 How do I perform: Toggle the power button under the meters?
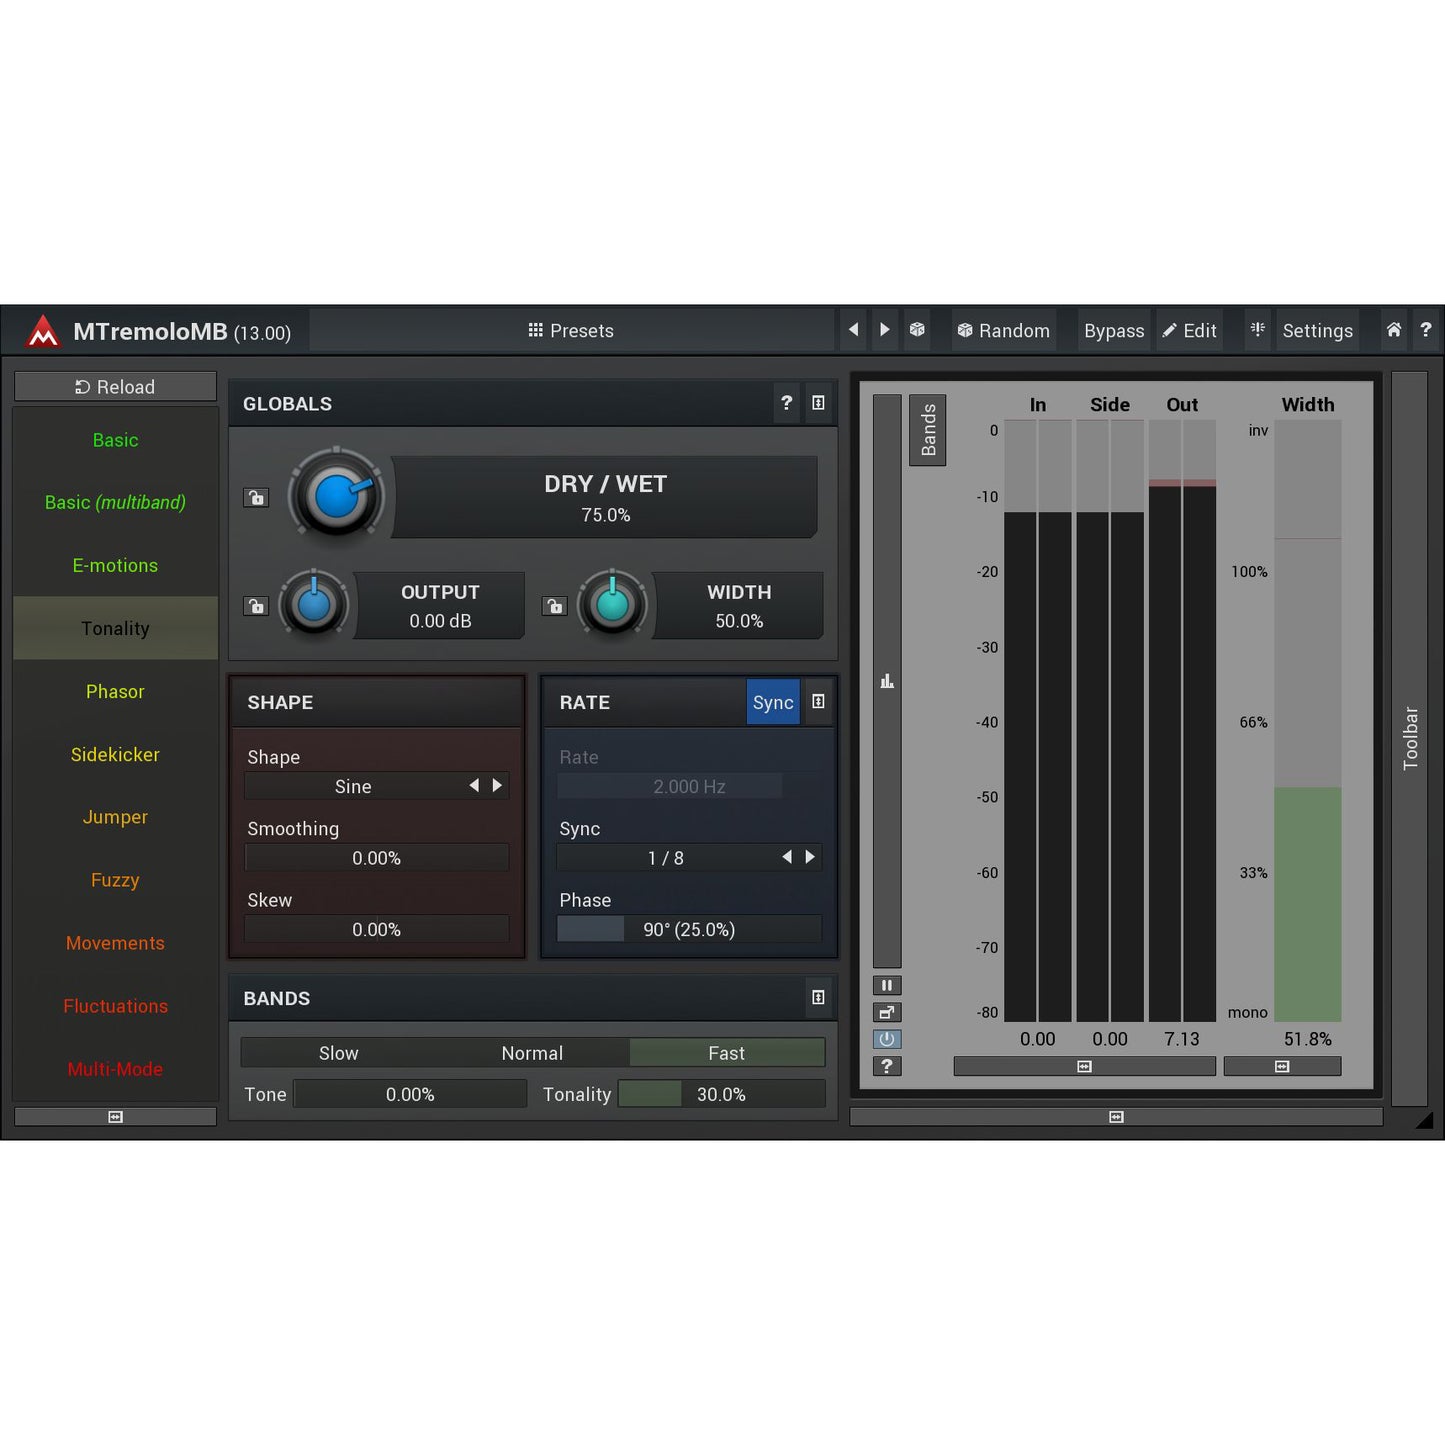click(886, 1039)
